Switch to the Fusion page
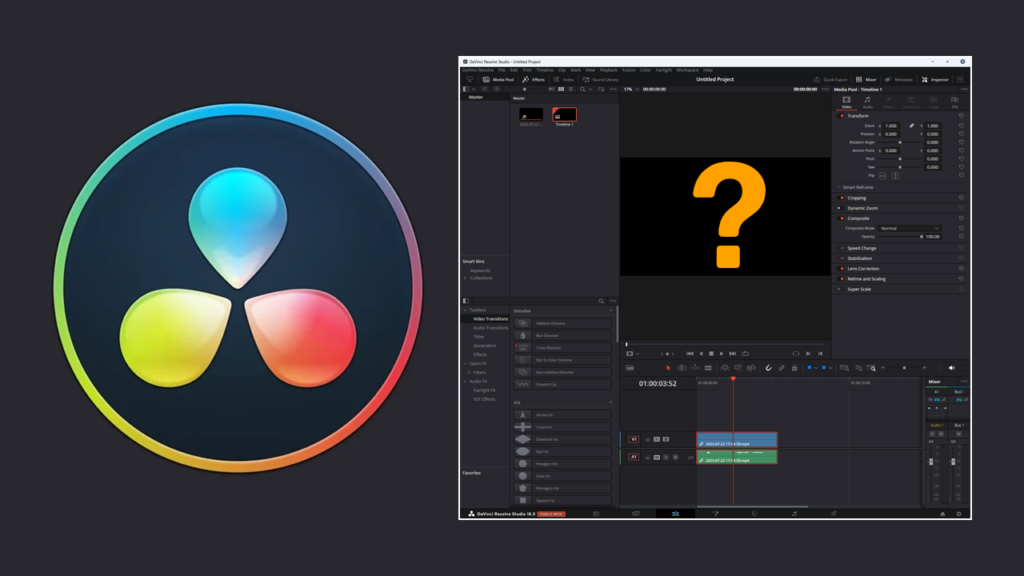Image resolution: width=1024 pixels, height=576 pixels. [x=717, y=515]
